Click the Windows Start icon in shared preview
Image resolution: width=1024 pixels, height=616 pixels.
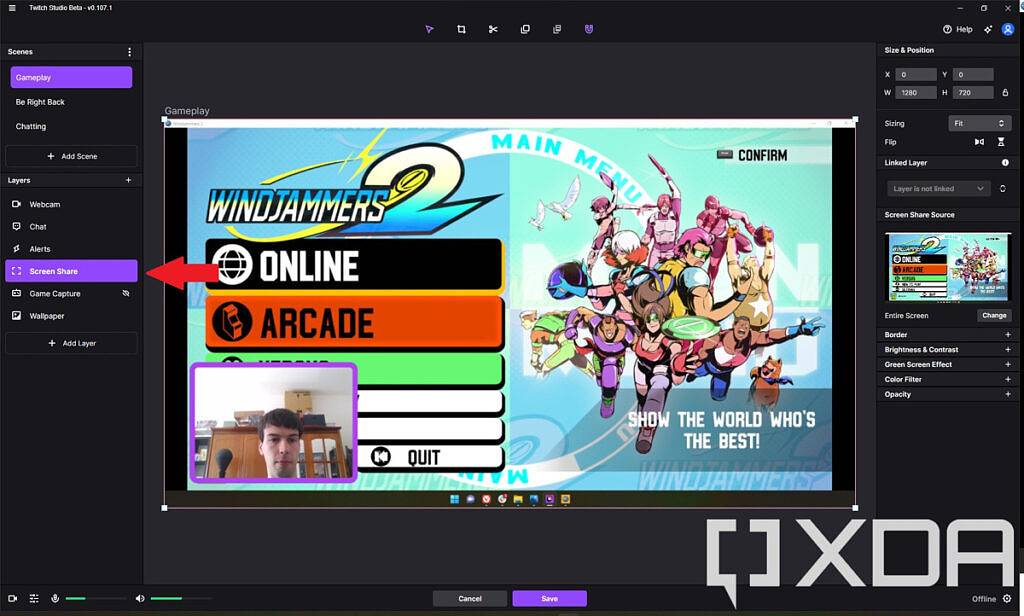click(x=455, y=499)
